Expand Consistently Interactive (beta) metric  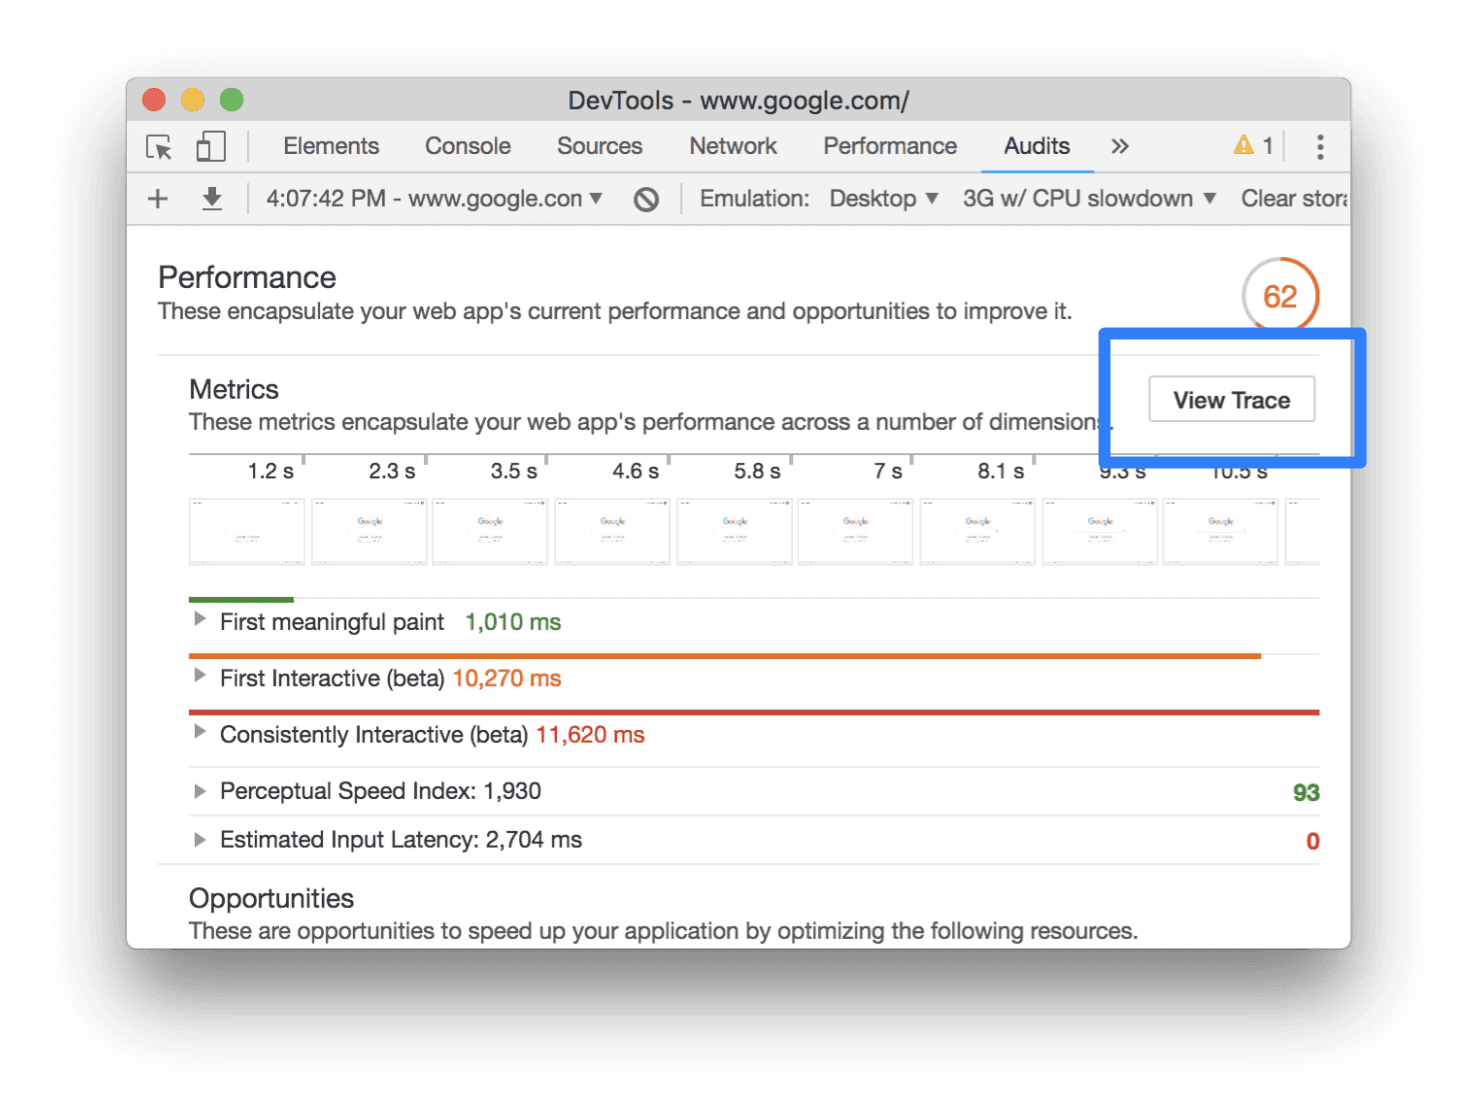click(x=200, y=732)
